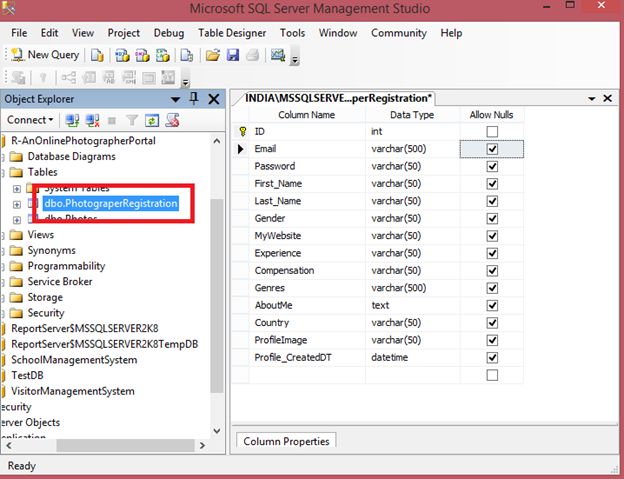Click the Print icon in the toolbar

253,55
